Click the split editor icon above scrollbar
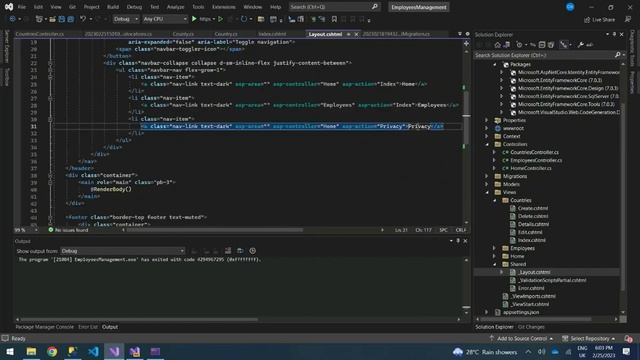This screenshot has height=360, width=640. tap(466, 43)
